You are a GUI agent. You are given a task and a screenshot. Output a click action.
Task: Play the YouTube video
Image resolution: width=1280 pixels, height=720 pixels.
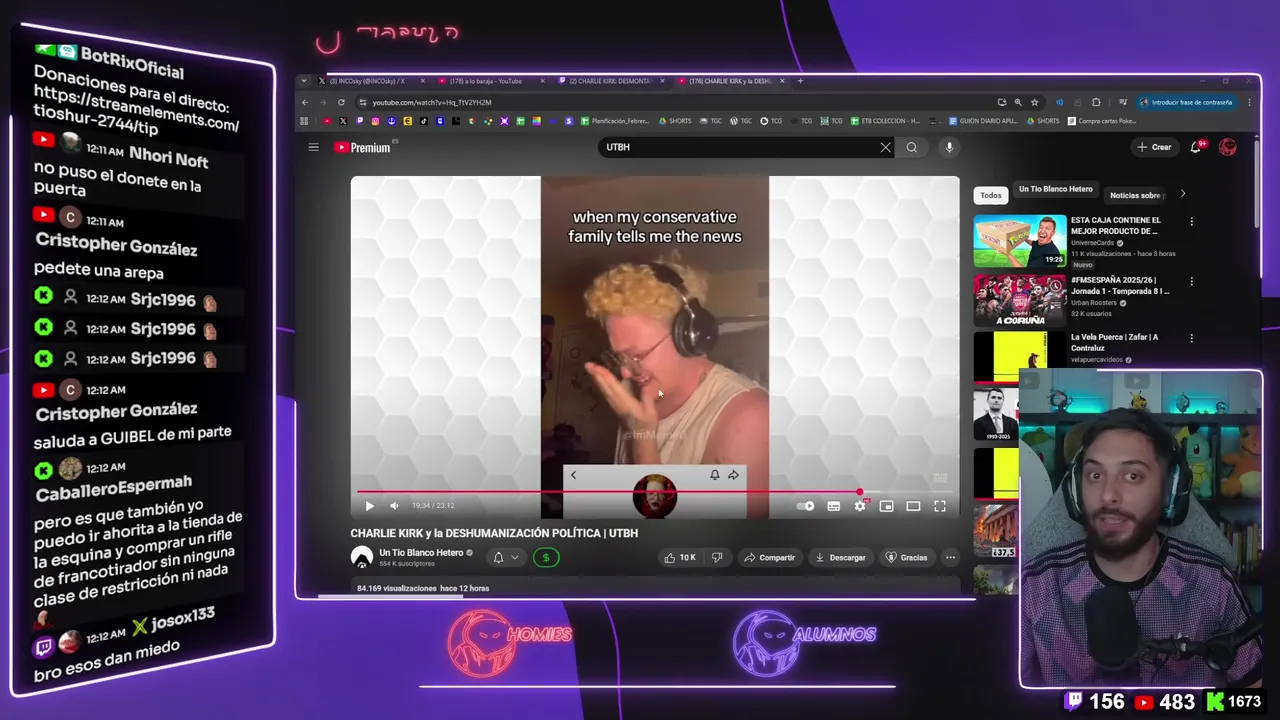coord(369,506)
